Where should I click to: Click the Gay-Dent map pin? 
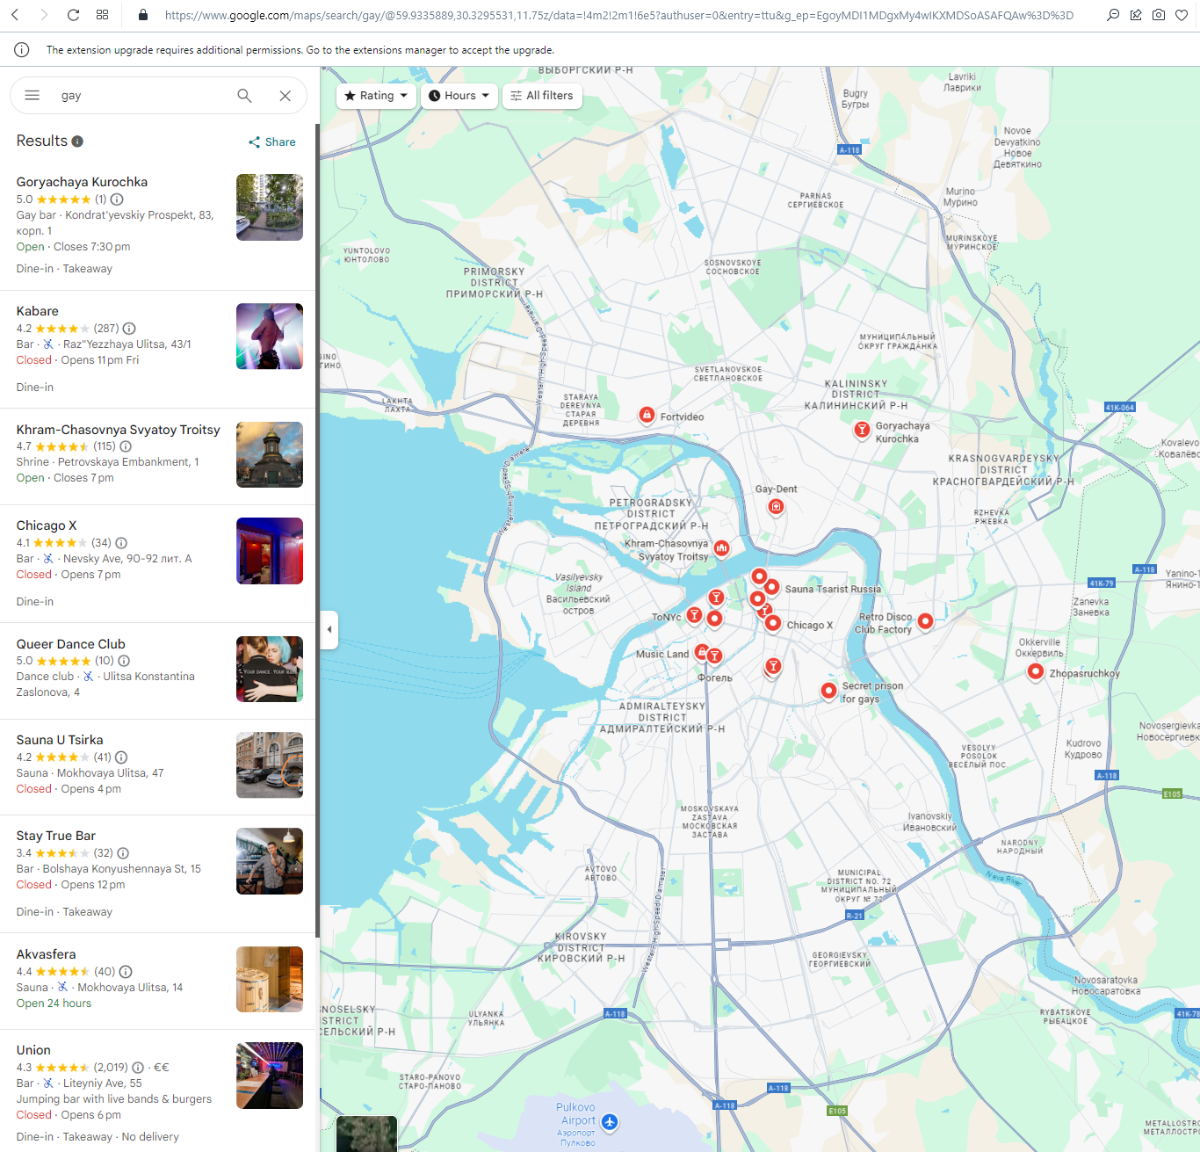pyautogui.click(x=776, y=507)
